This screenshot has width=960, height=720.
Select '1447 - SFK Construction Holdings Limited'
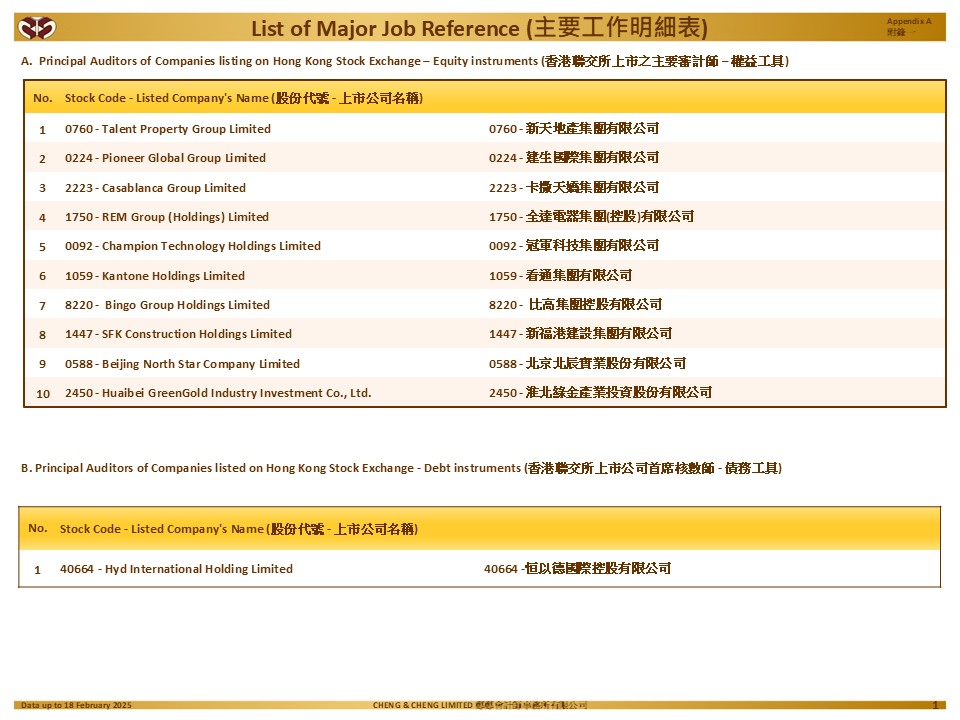click(x=178, y=334)
